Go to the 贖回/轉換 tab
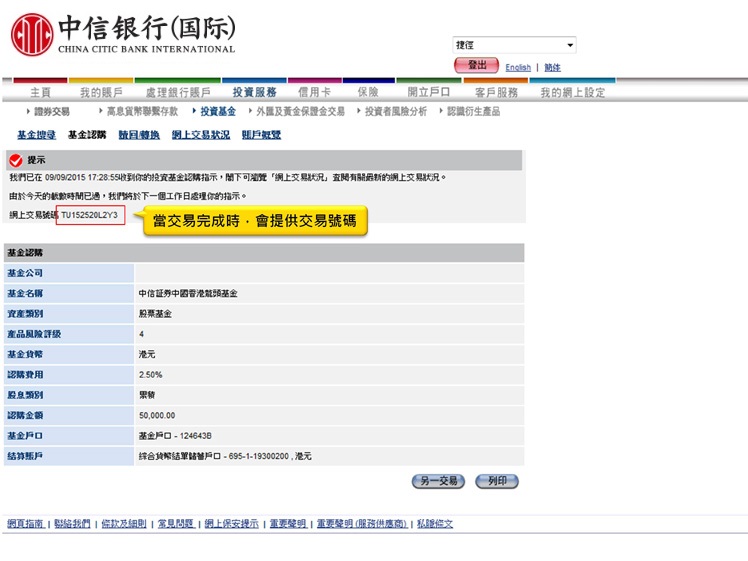 point(139,135)
